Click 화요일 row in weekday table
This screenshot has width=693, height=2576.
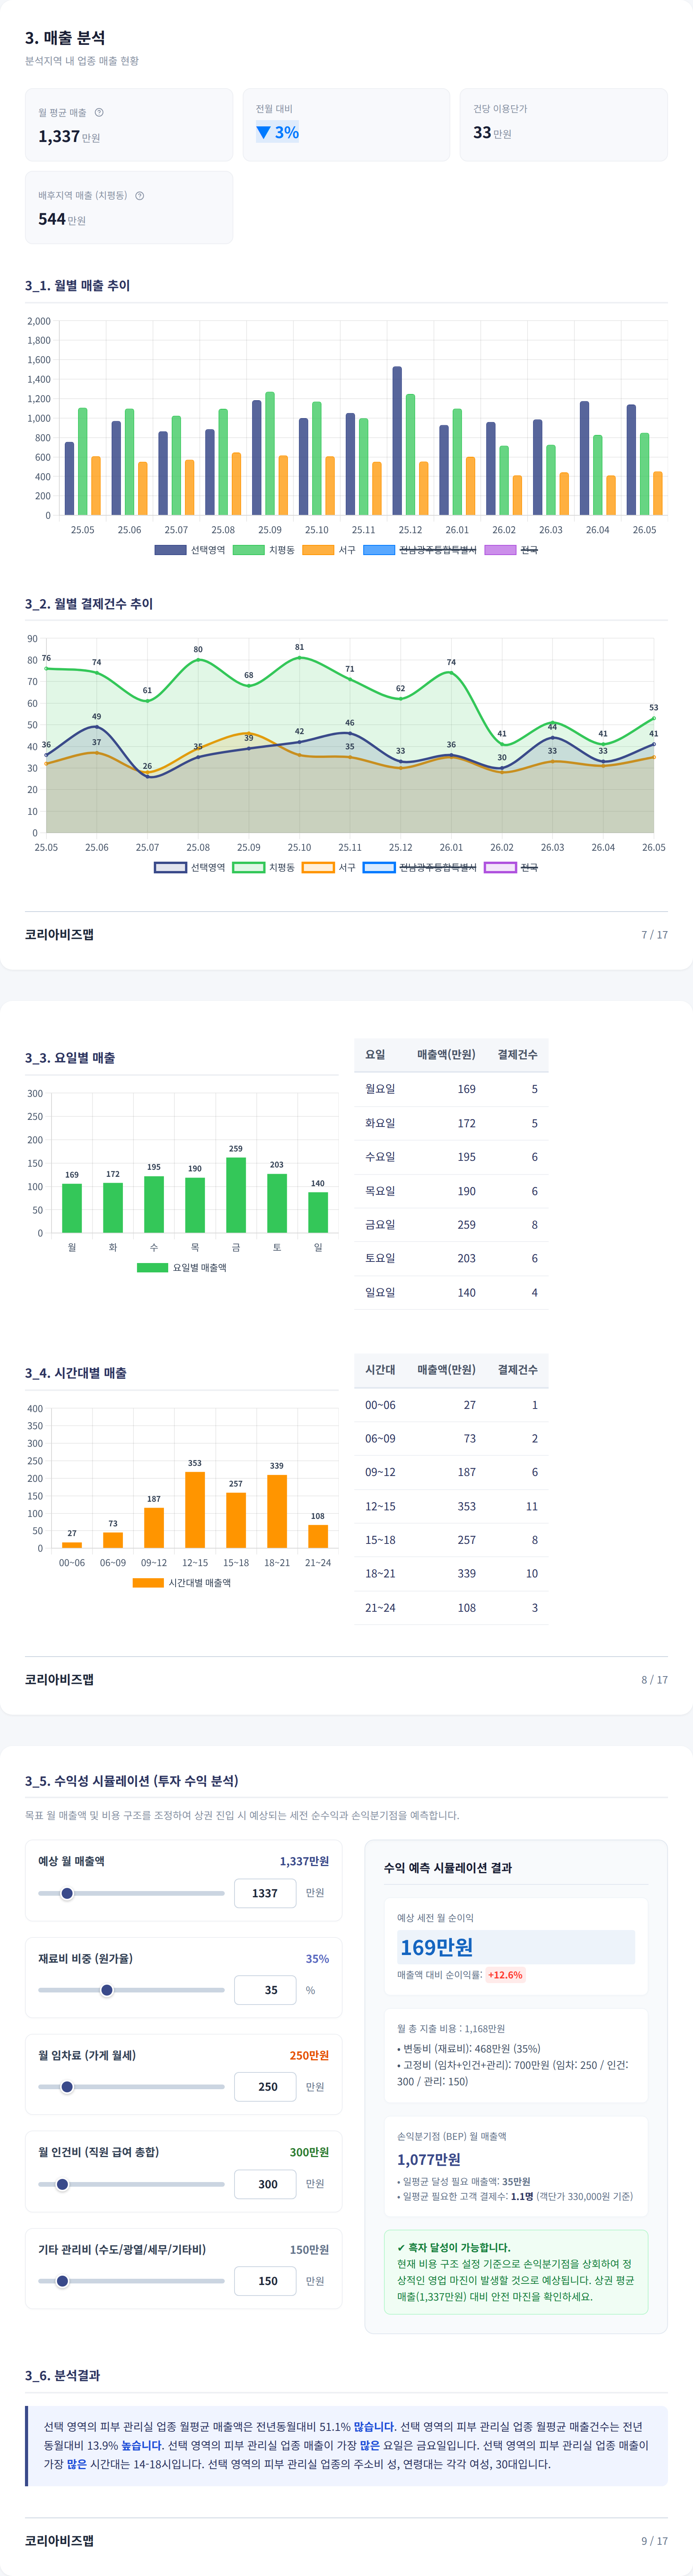[451, 1123]
